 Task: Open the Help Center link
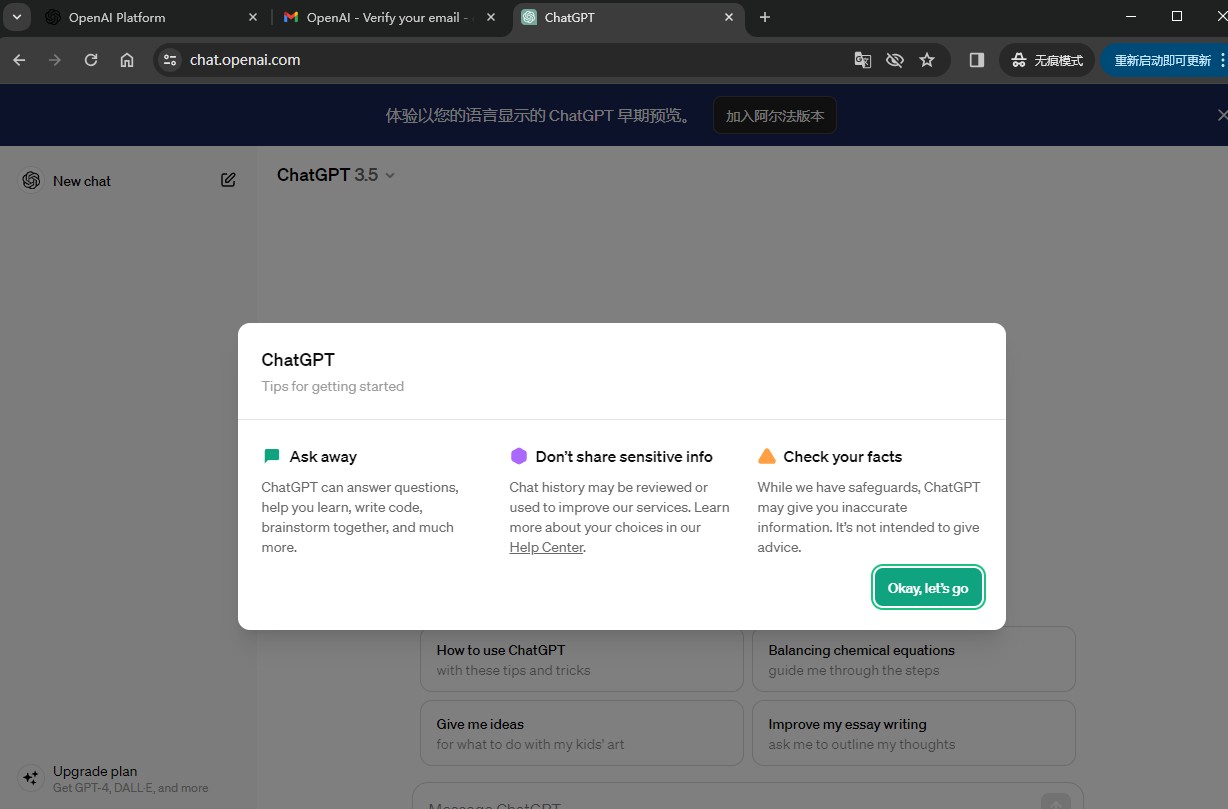pos(546,547)
